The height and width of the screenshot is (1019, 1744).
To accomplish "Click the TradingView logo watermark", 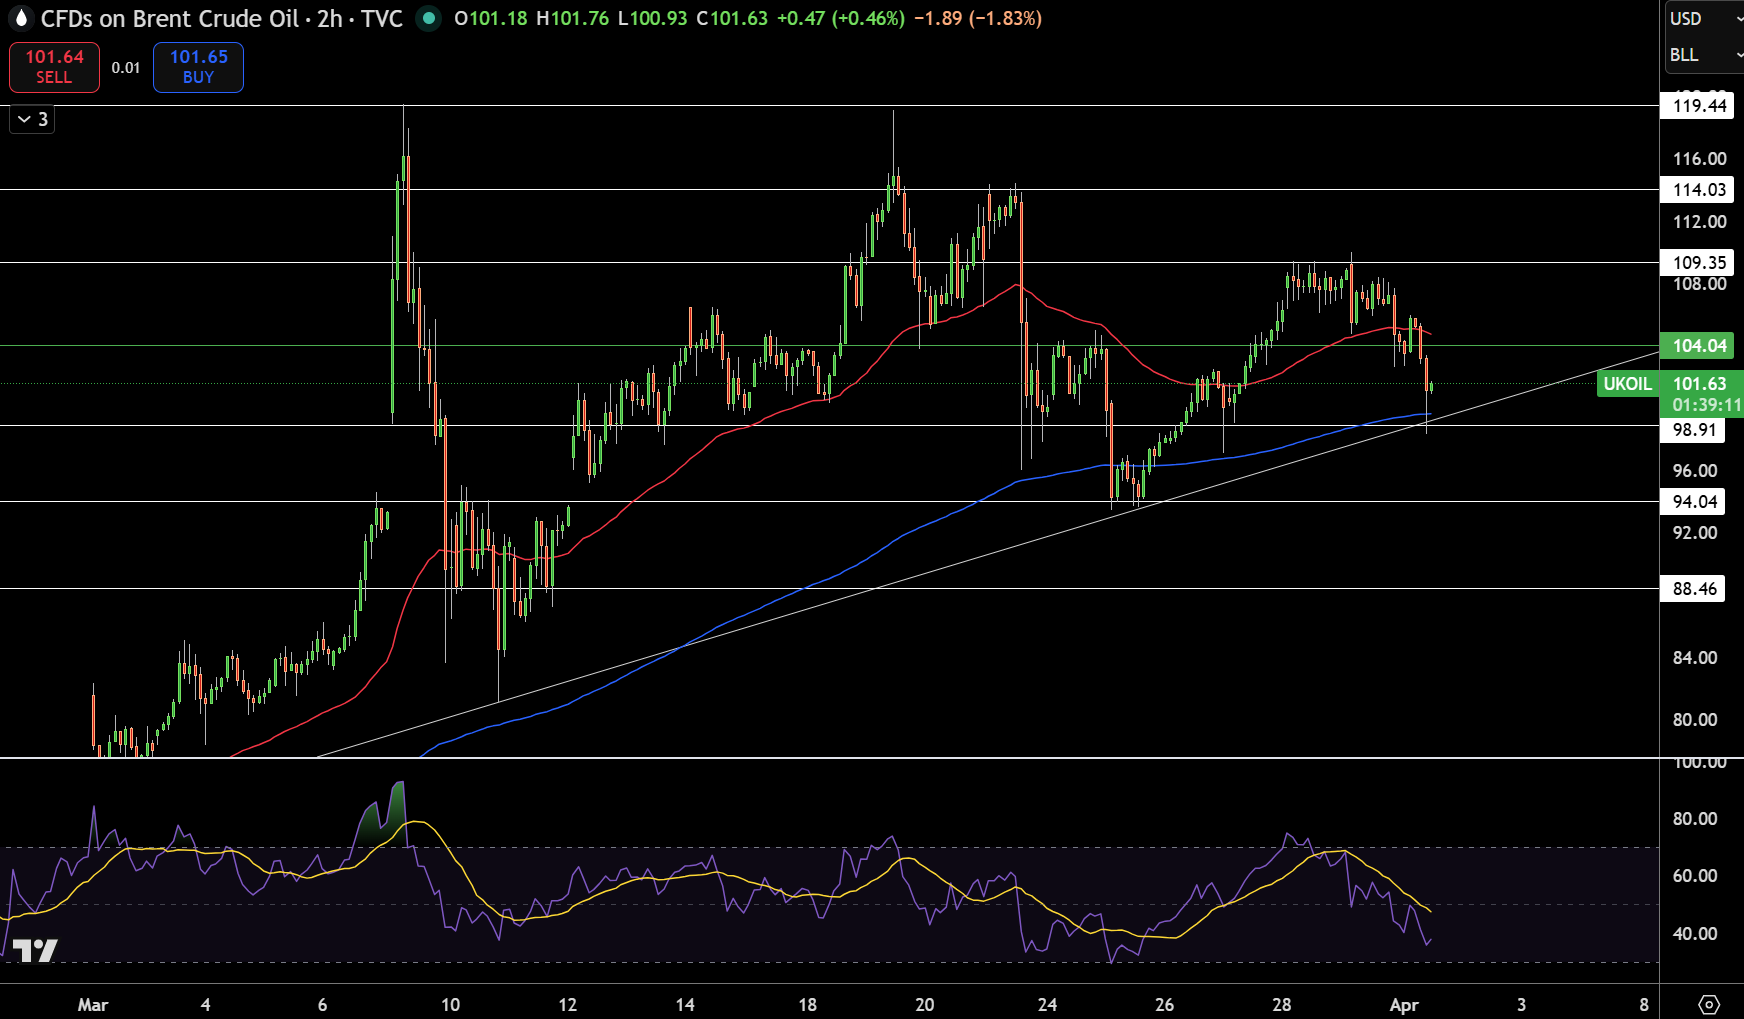I will tap(35, 950).
